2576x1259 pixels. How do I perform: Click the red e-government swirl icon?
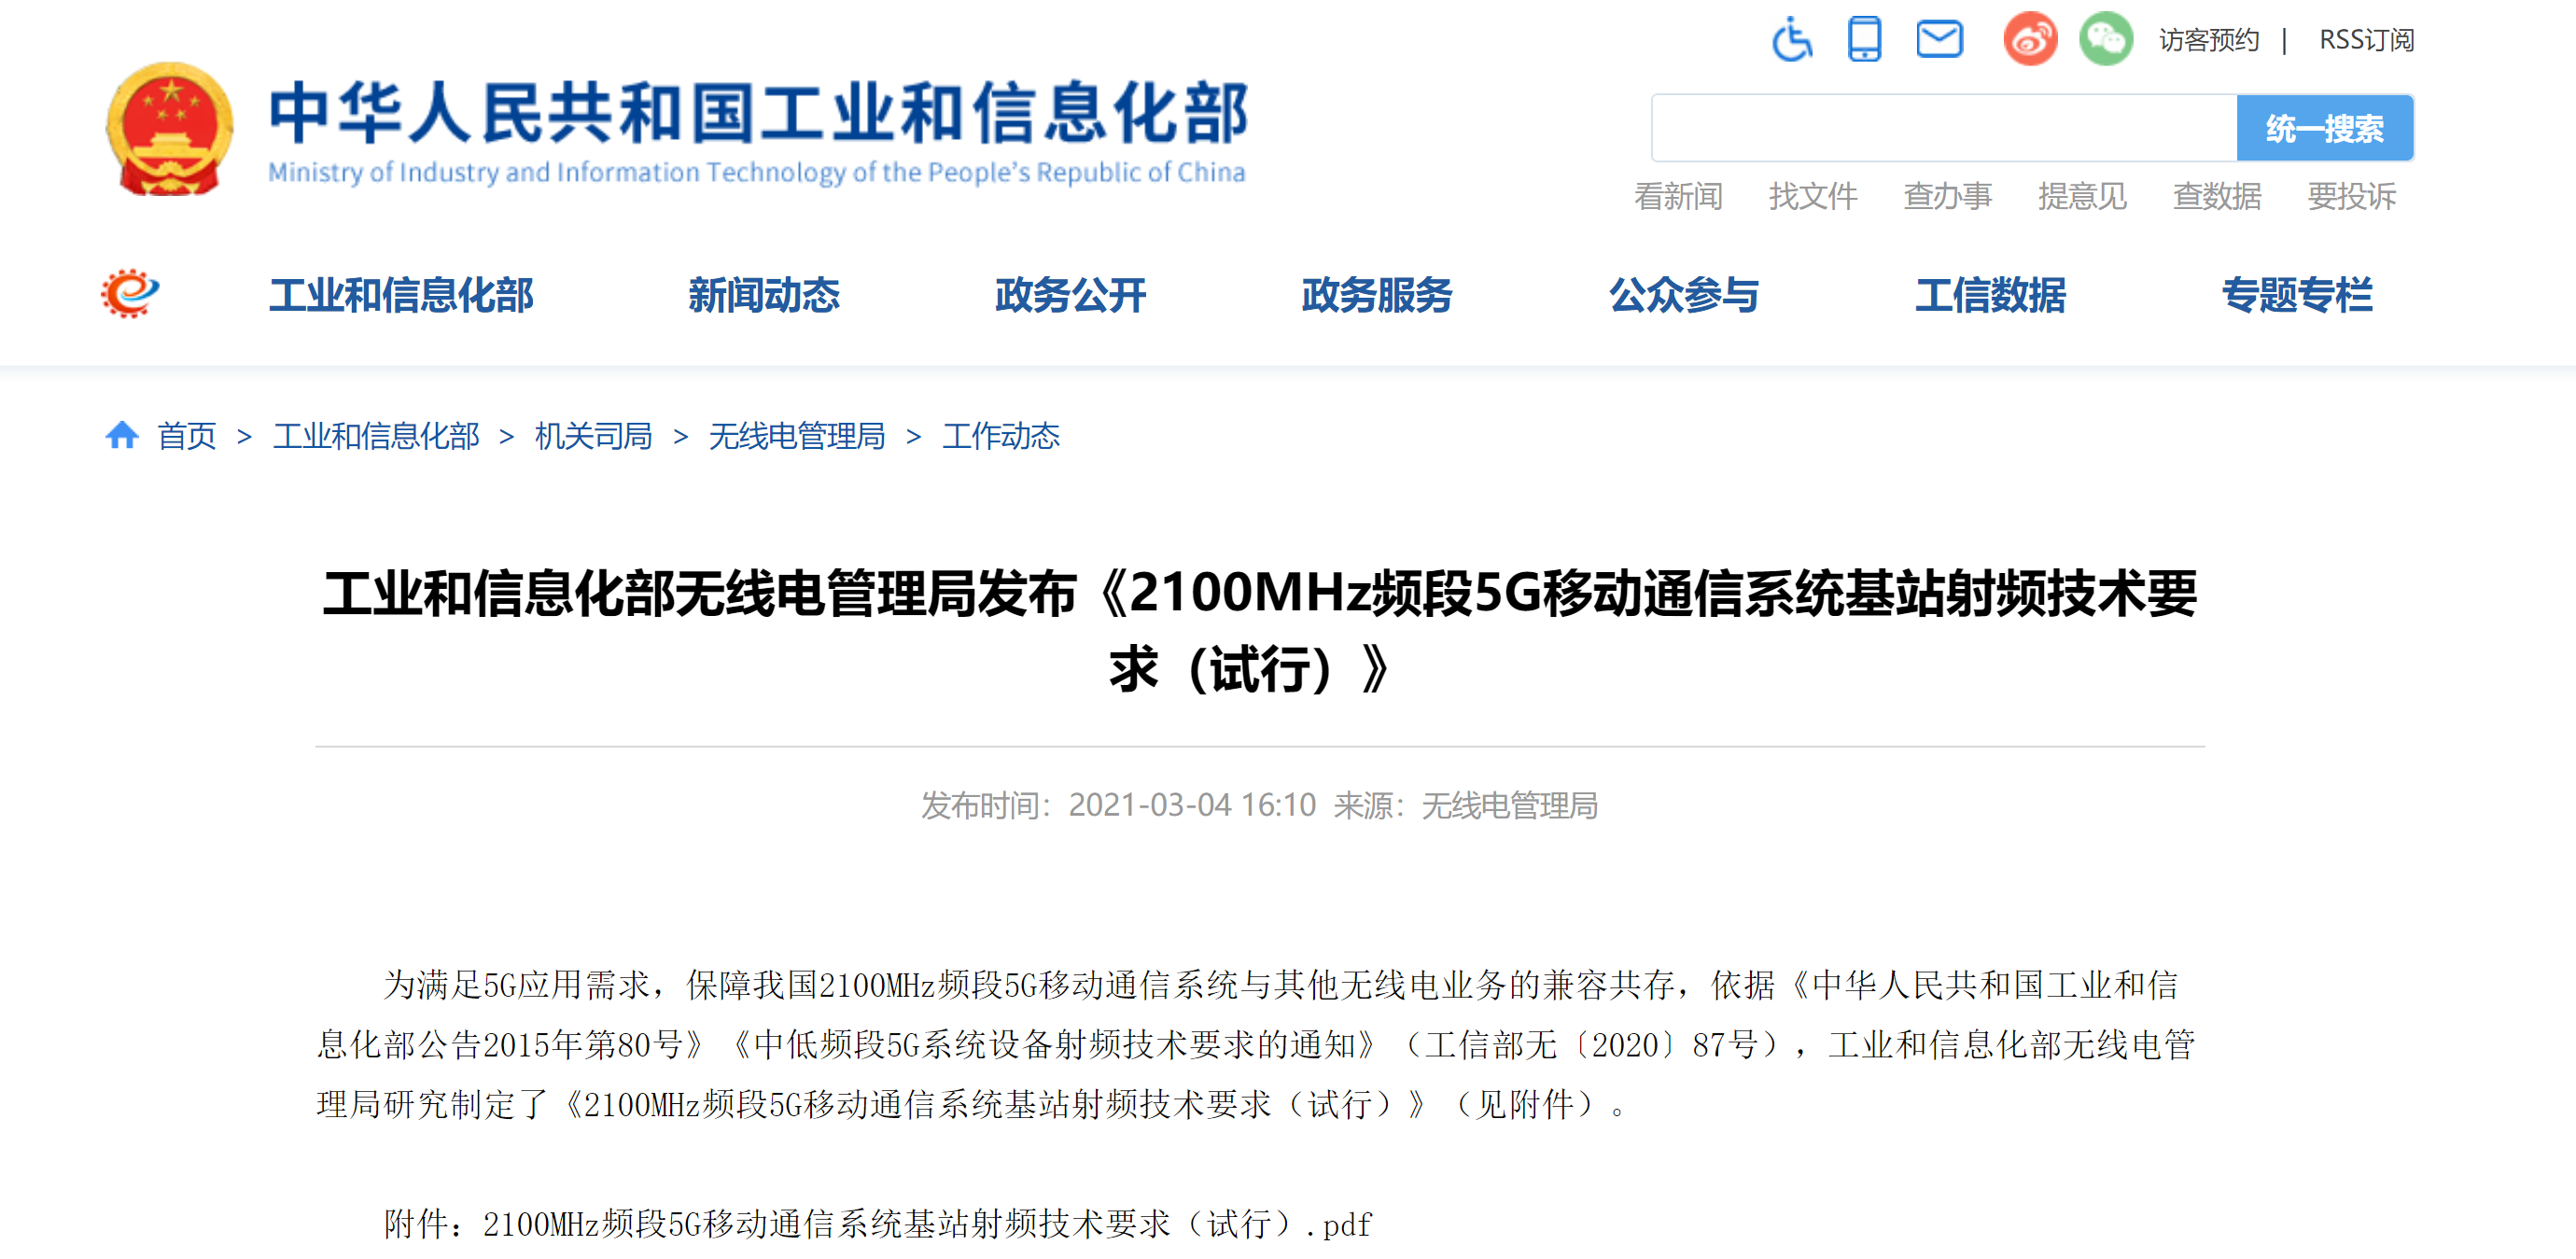pyautogui.click(x=130, y=293)
